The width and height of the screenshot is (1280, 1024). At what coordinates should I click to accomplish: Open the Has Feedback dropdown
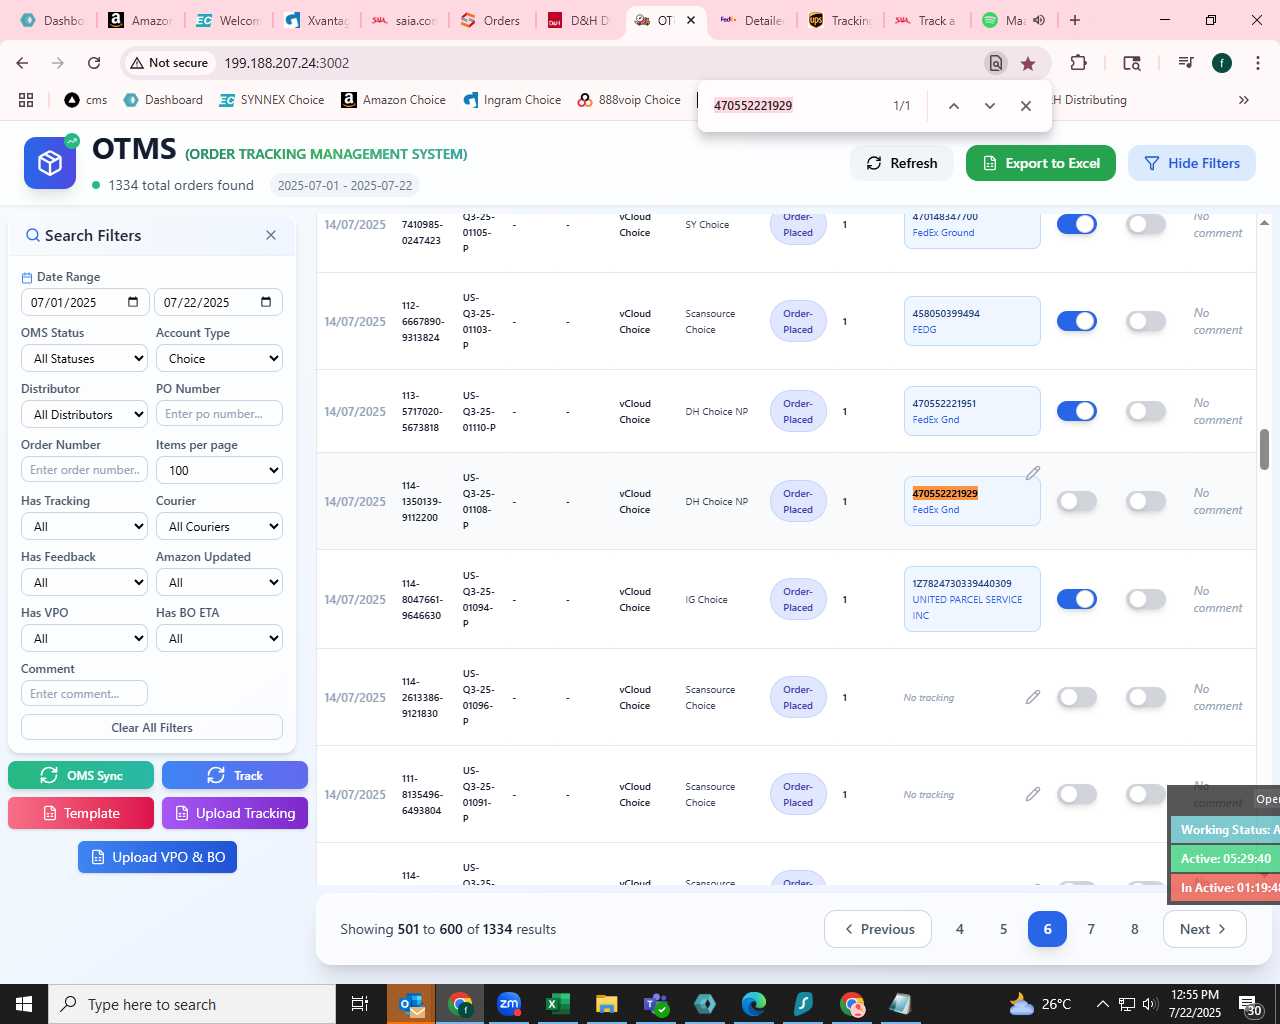coord(84,582)
